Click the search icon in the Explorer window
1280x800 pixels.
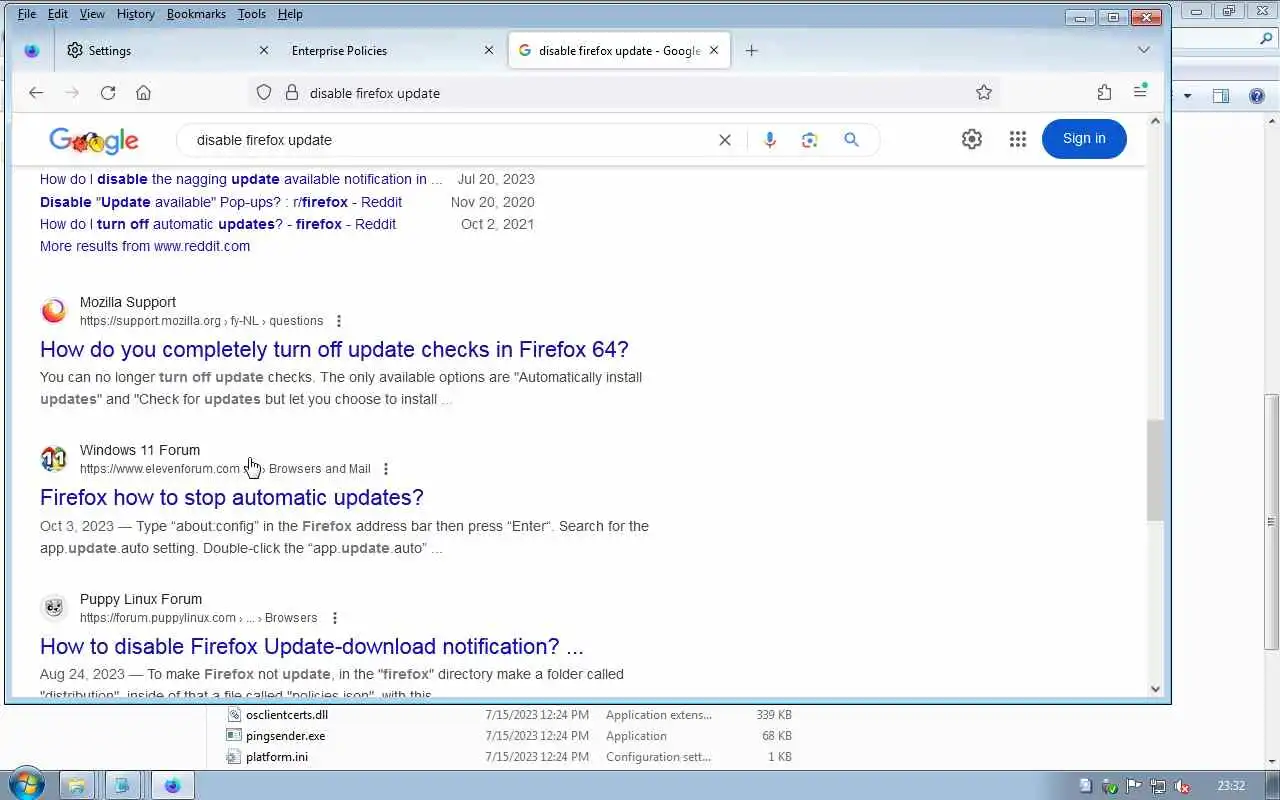pyautogui.click(x=1265, y=39)
